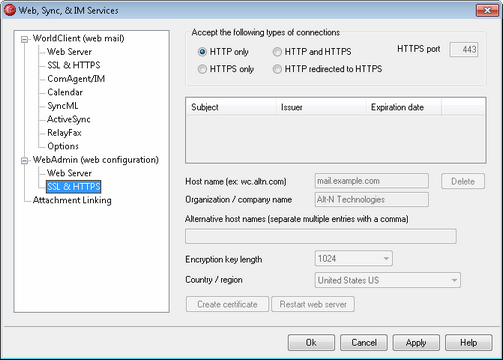Screen dimensions: 503x360
Task: Sort certificates by Issuer column
Action: click(321, 107)
